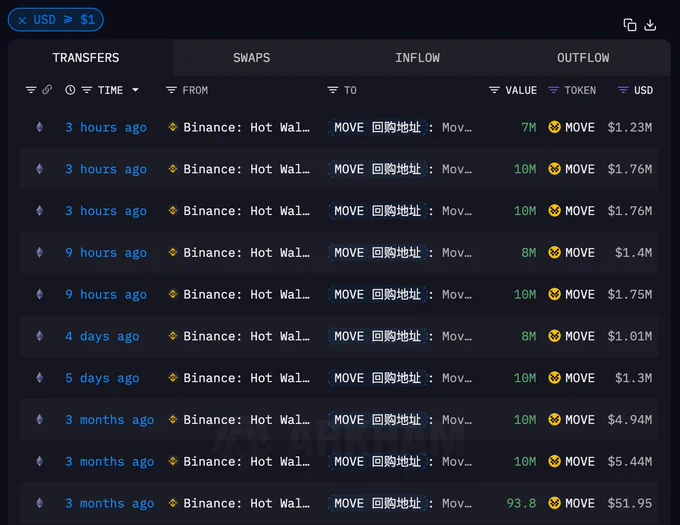Open 9 hours ago link in 8M $1.4M row
680x525 pixels.
[106, 253]
